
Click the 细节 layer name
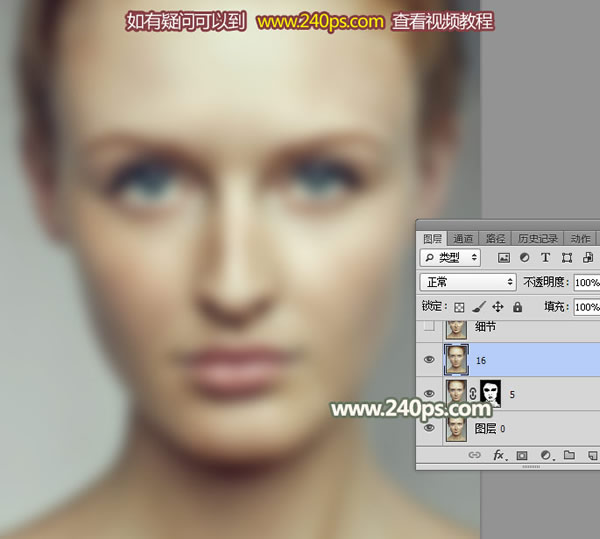(x=485, y=327)
